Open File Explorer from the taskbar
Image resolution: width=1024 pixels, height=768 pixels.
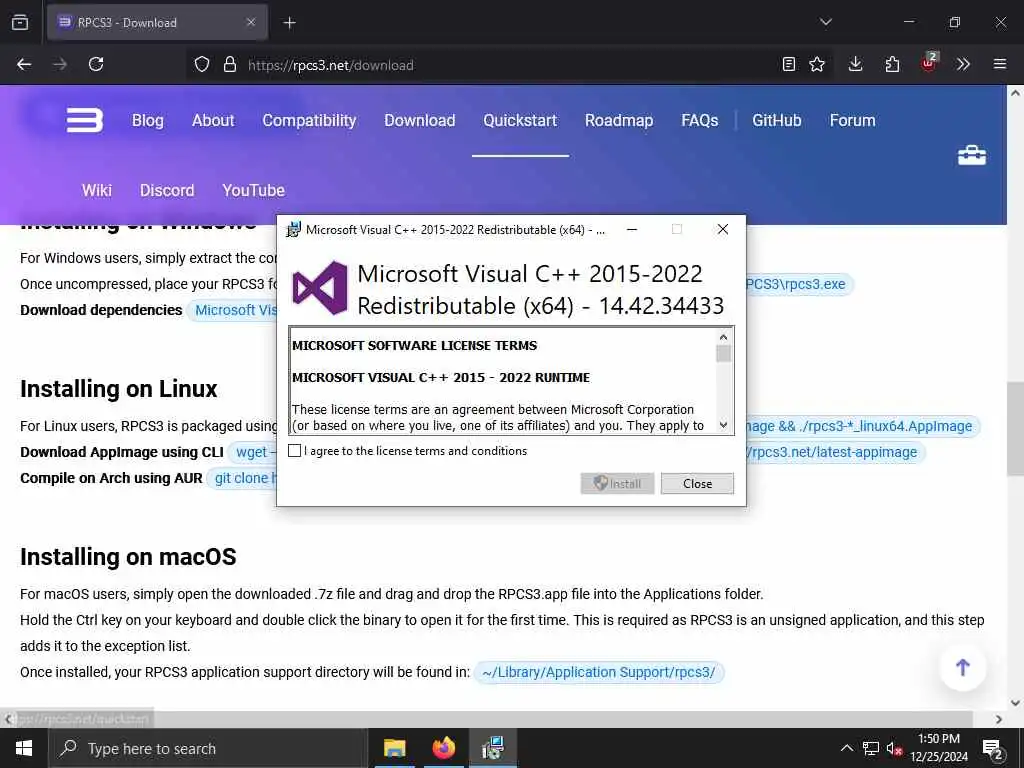(x=394, y=748)
